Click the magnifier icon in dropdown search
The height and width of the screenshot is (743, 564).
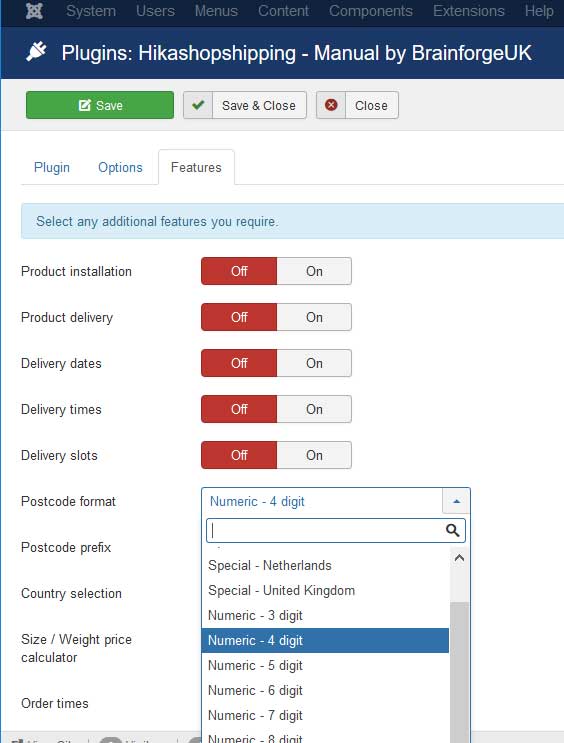[453, 530]
